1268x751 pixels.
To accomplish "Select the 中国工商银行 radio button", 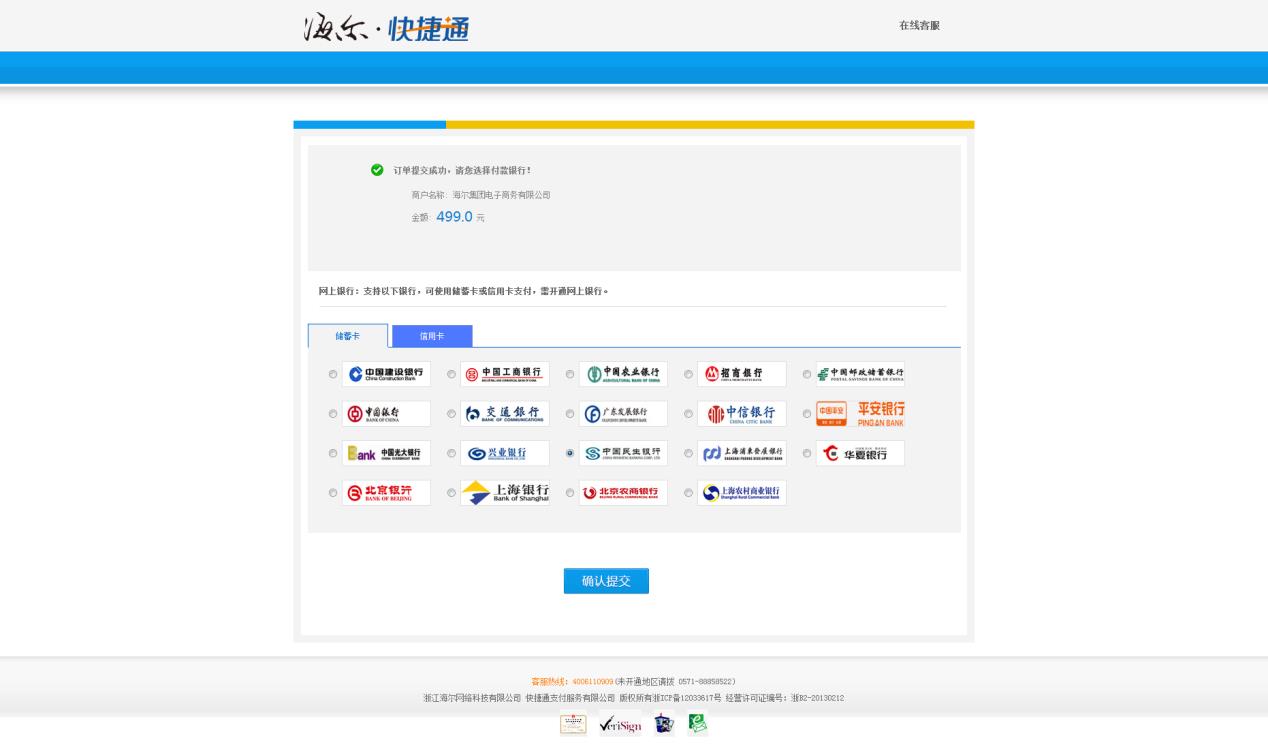I will 452,375.
